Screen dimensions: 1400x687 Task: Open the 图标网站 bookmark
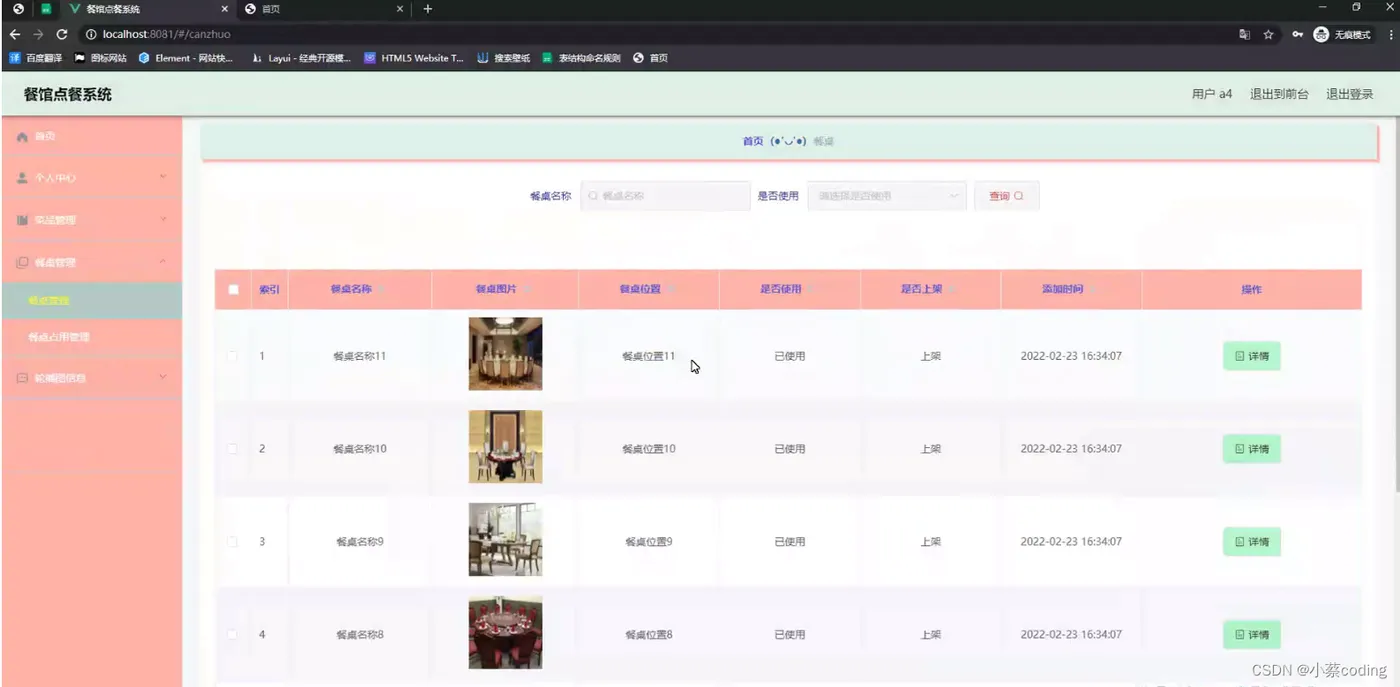coord(100,58)
